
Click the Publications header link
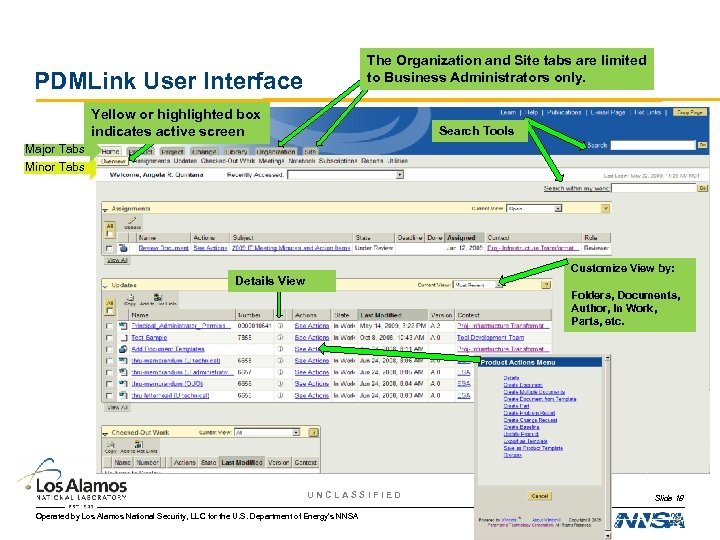pos(564,112)
